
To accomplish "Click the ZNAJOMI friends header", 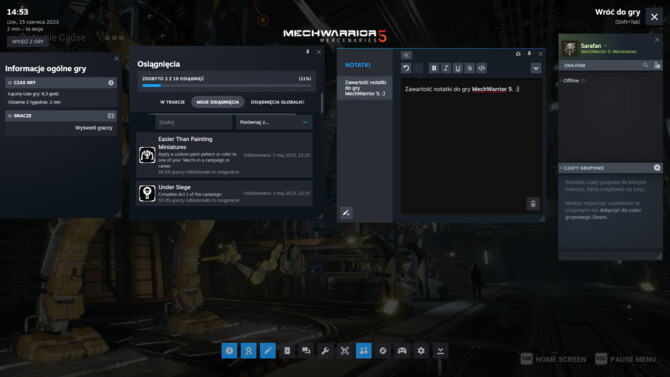I will [575, 65].
